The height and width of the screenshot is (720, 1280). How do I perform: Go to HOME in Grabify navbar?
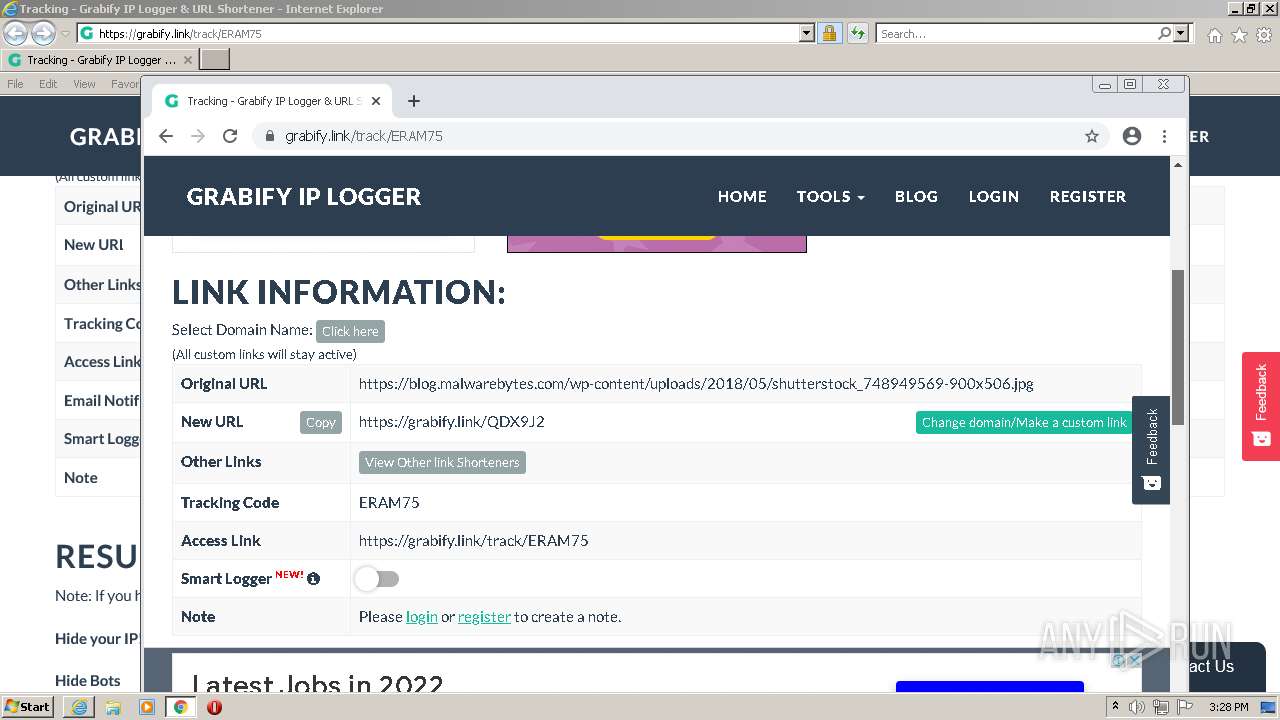pyautogui.click(x=742, y=196)
